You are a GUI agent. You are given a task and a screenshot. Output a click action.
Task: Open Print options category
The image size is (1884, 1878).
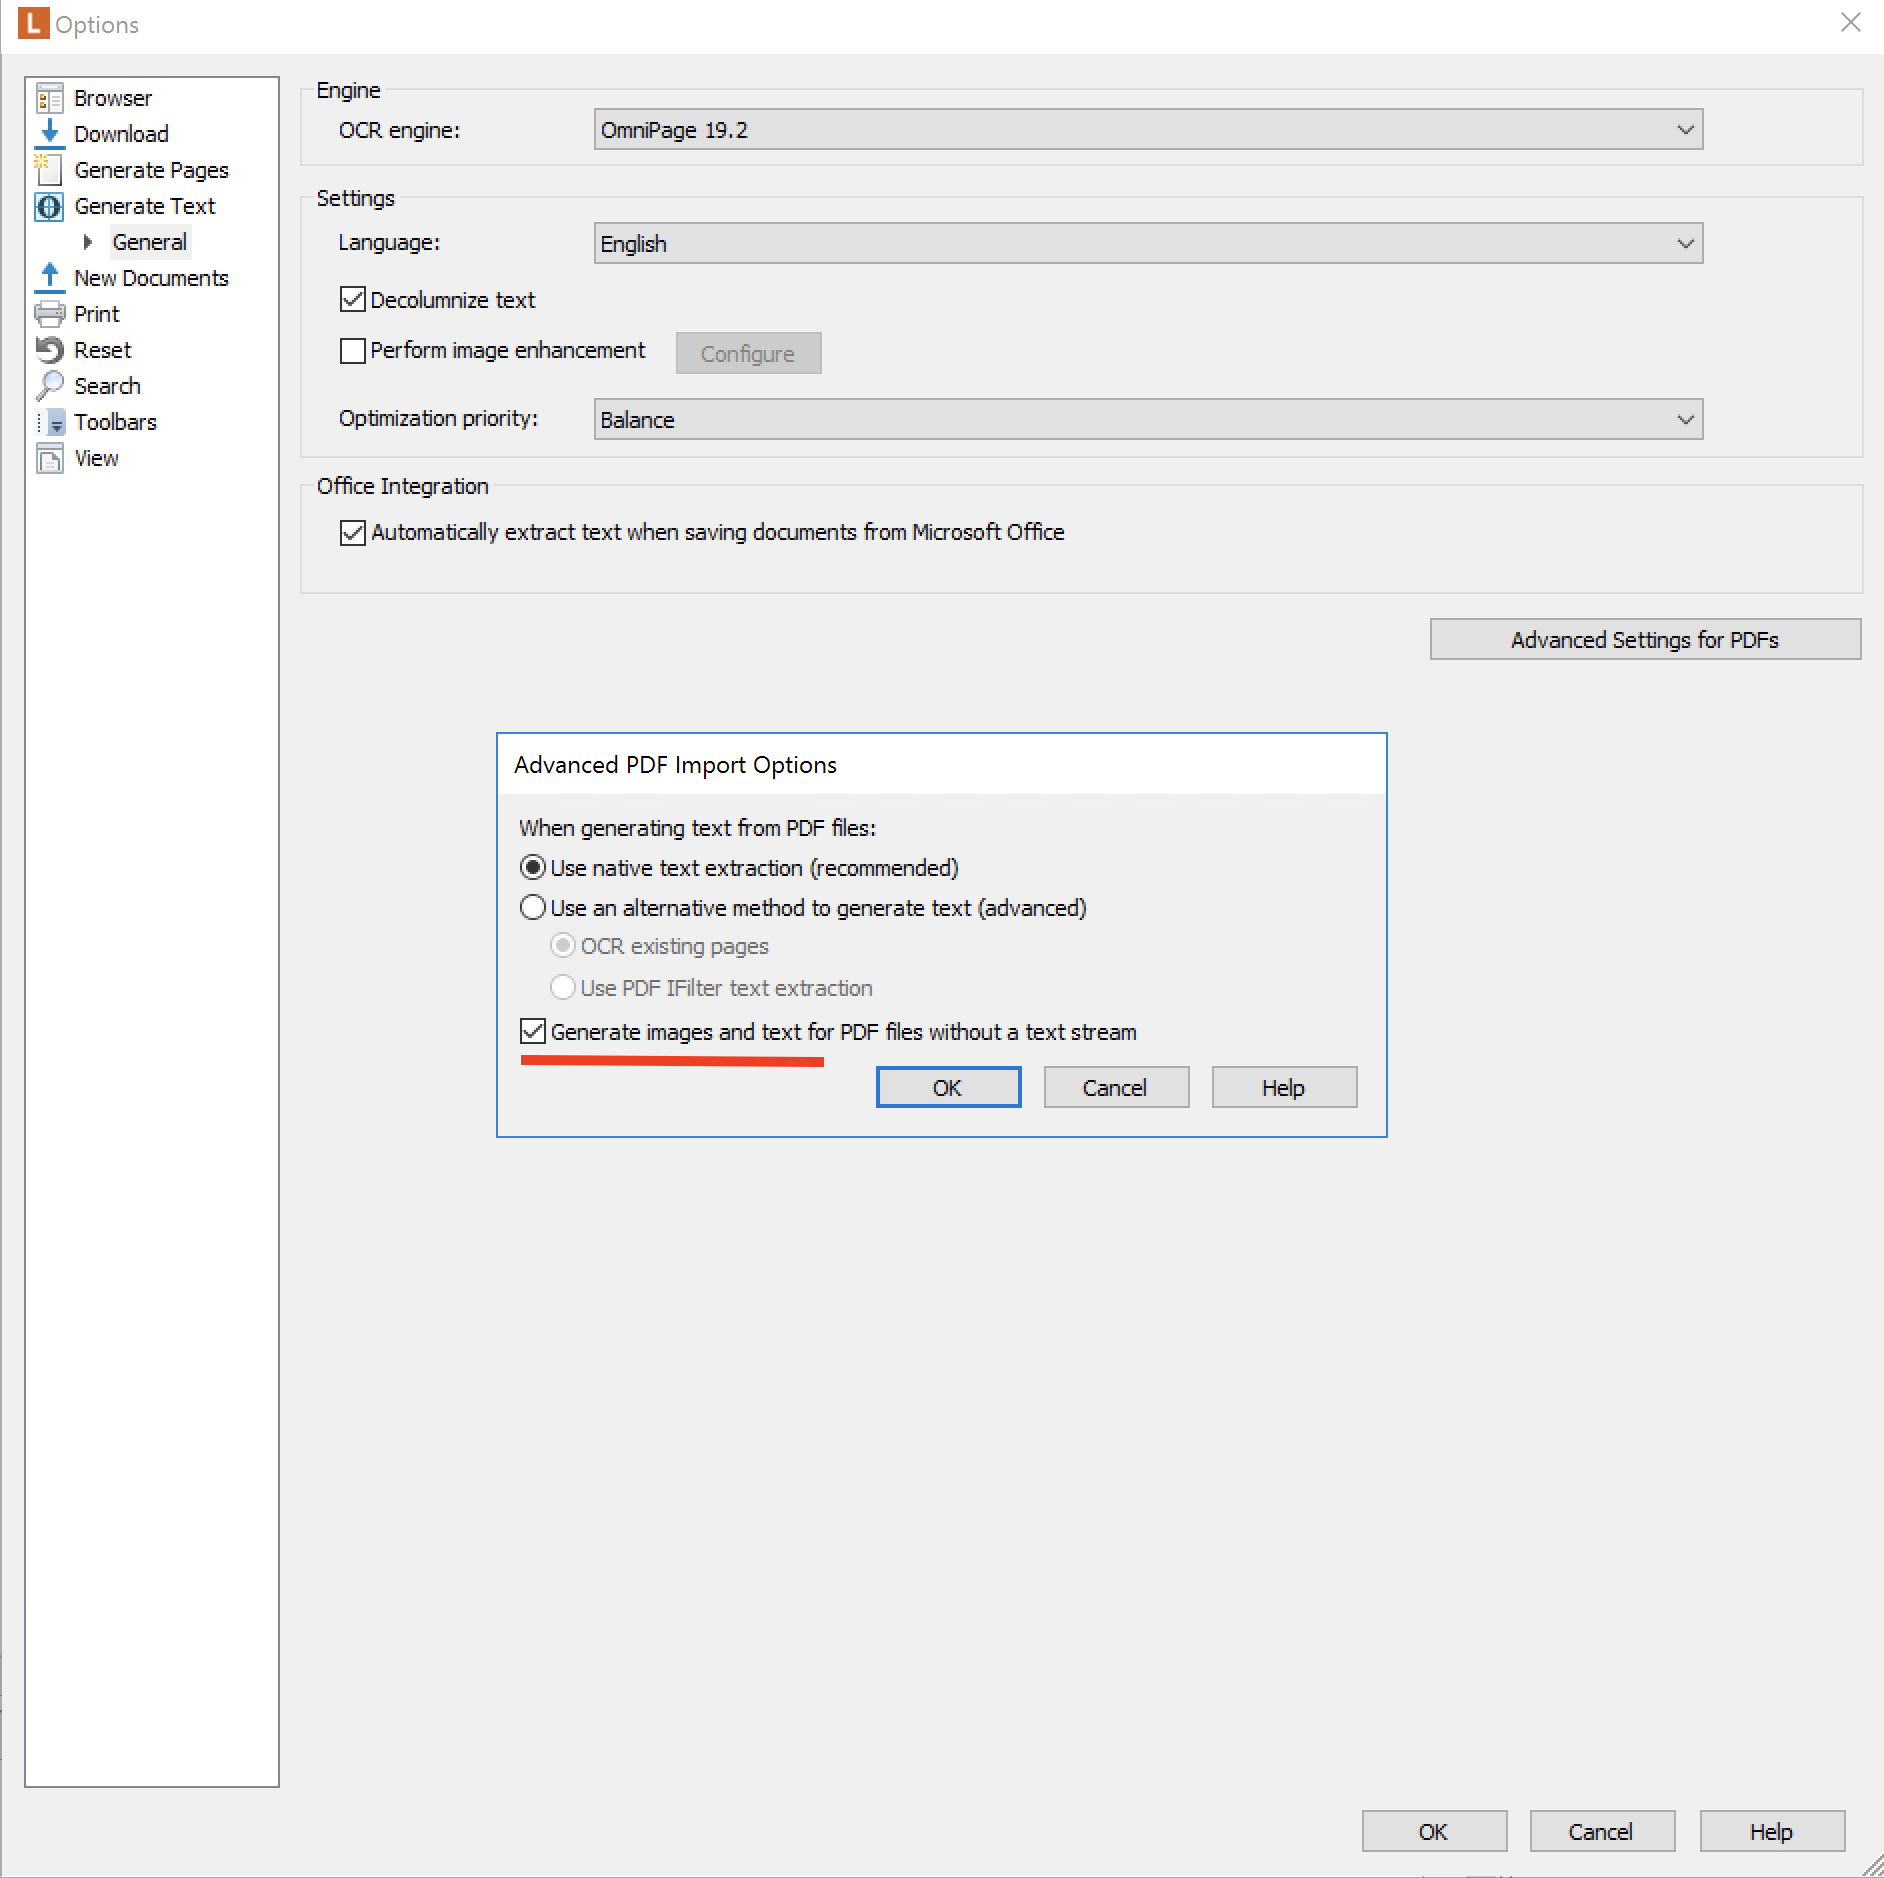point(96,314)
